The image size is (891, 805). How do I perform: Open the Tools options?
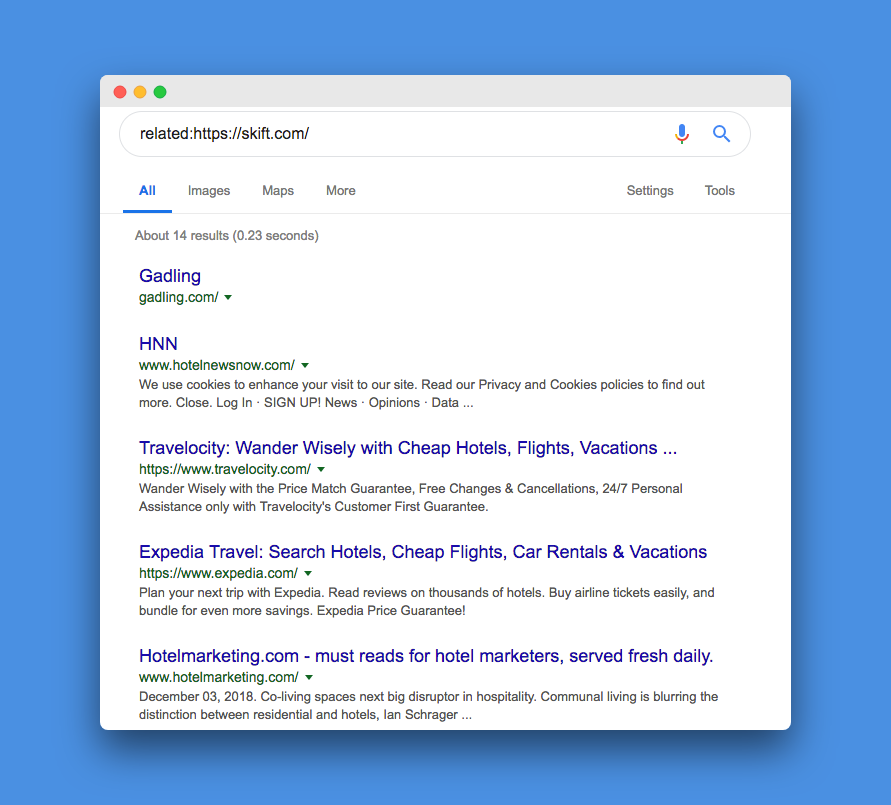pyautogui.click(x=720, y=191)
